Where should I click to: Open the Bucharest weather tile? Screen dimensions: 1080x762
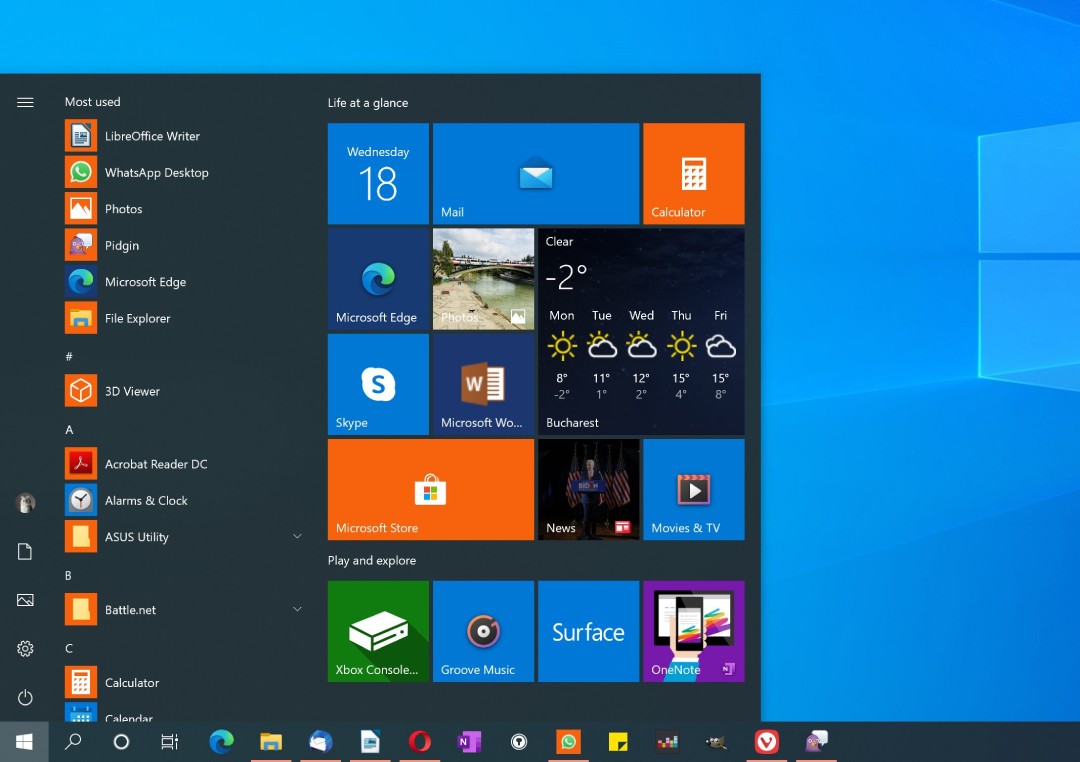point(641,331)
